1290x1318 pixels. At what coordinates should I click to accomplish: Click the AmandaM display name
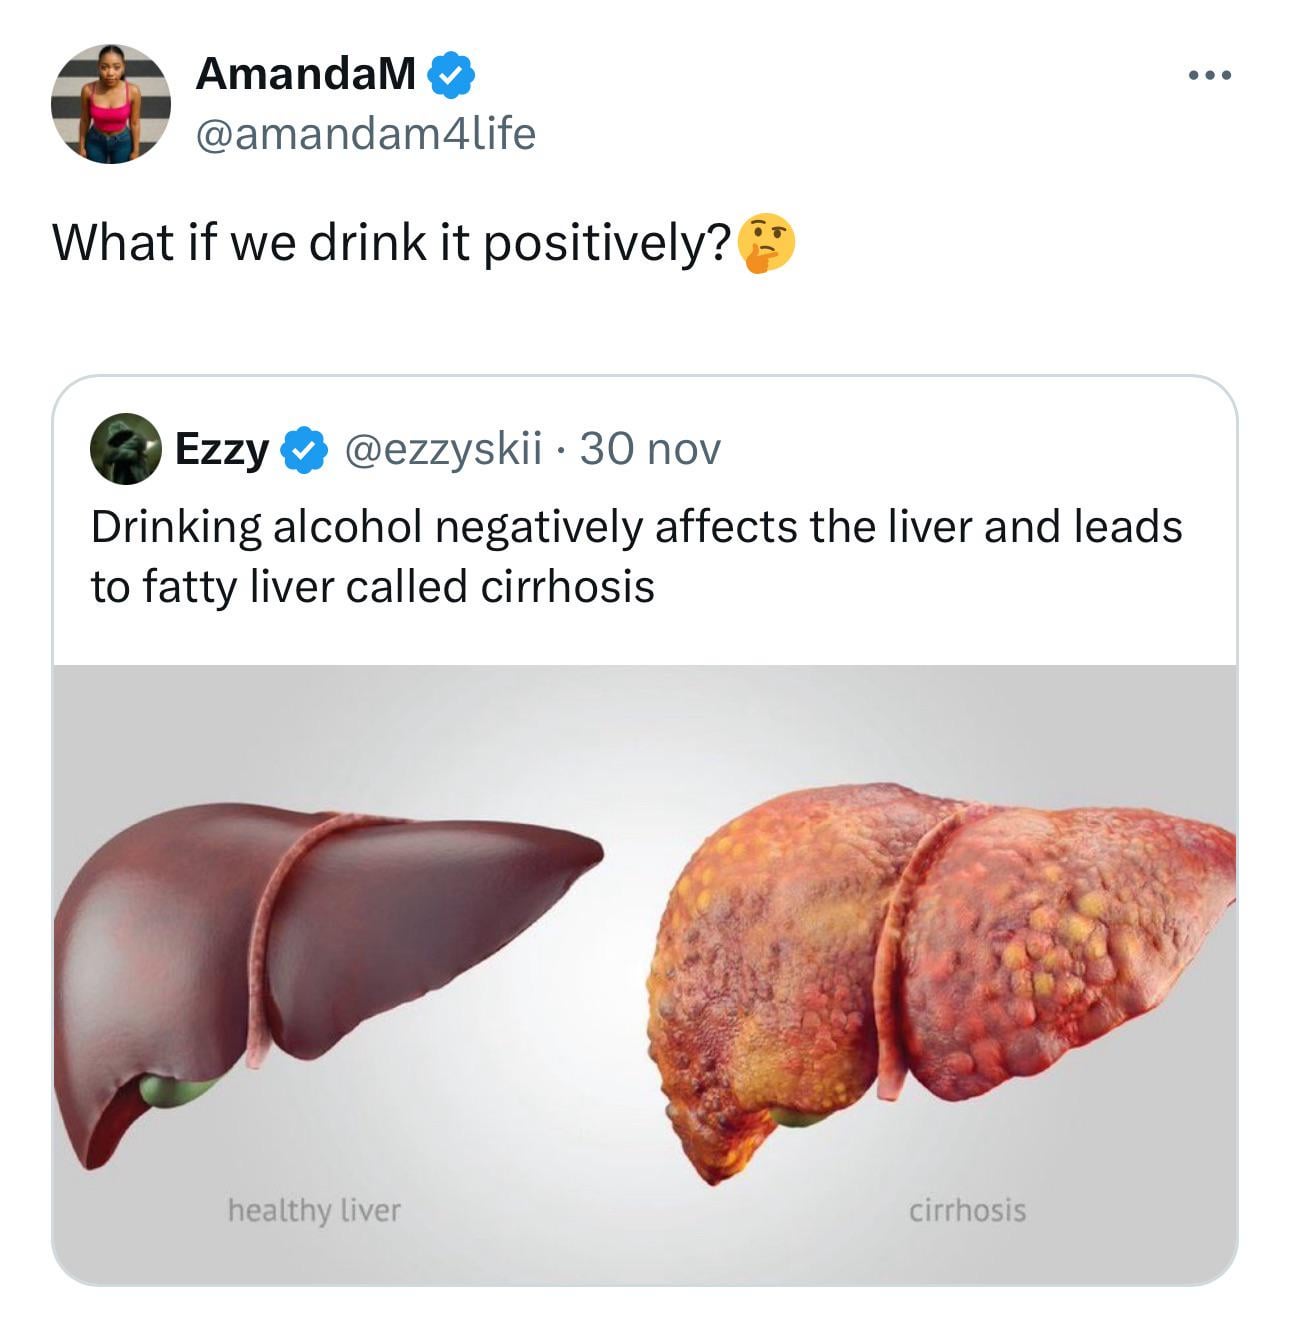click(305, 73)
